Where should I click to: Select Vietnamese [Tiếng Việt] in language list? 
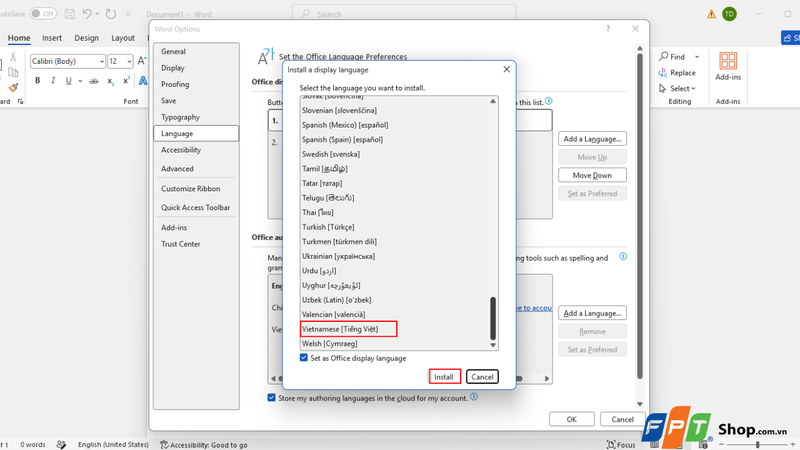coord(394,329)
